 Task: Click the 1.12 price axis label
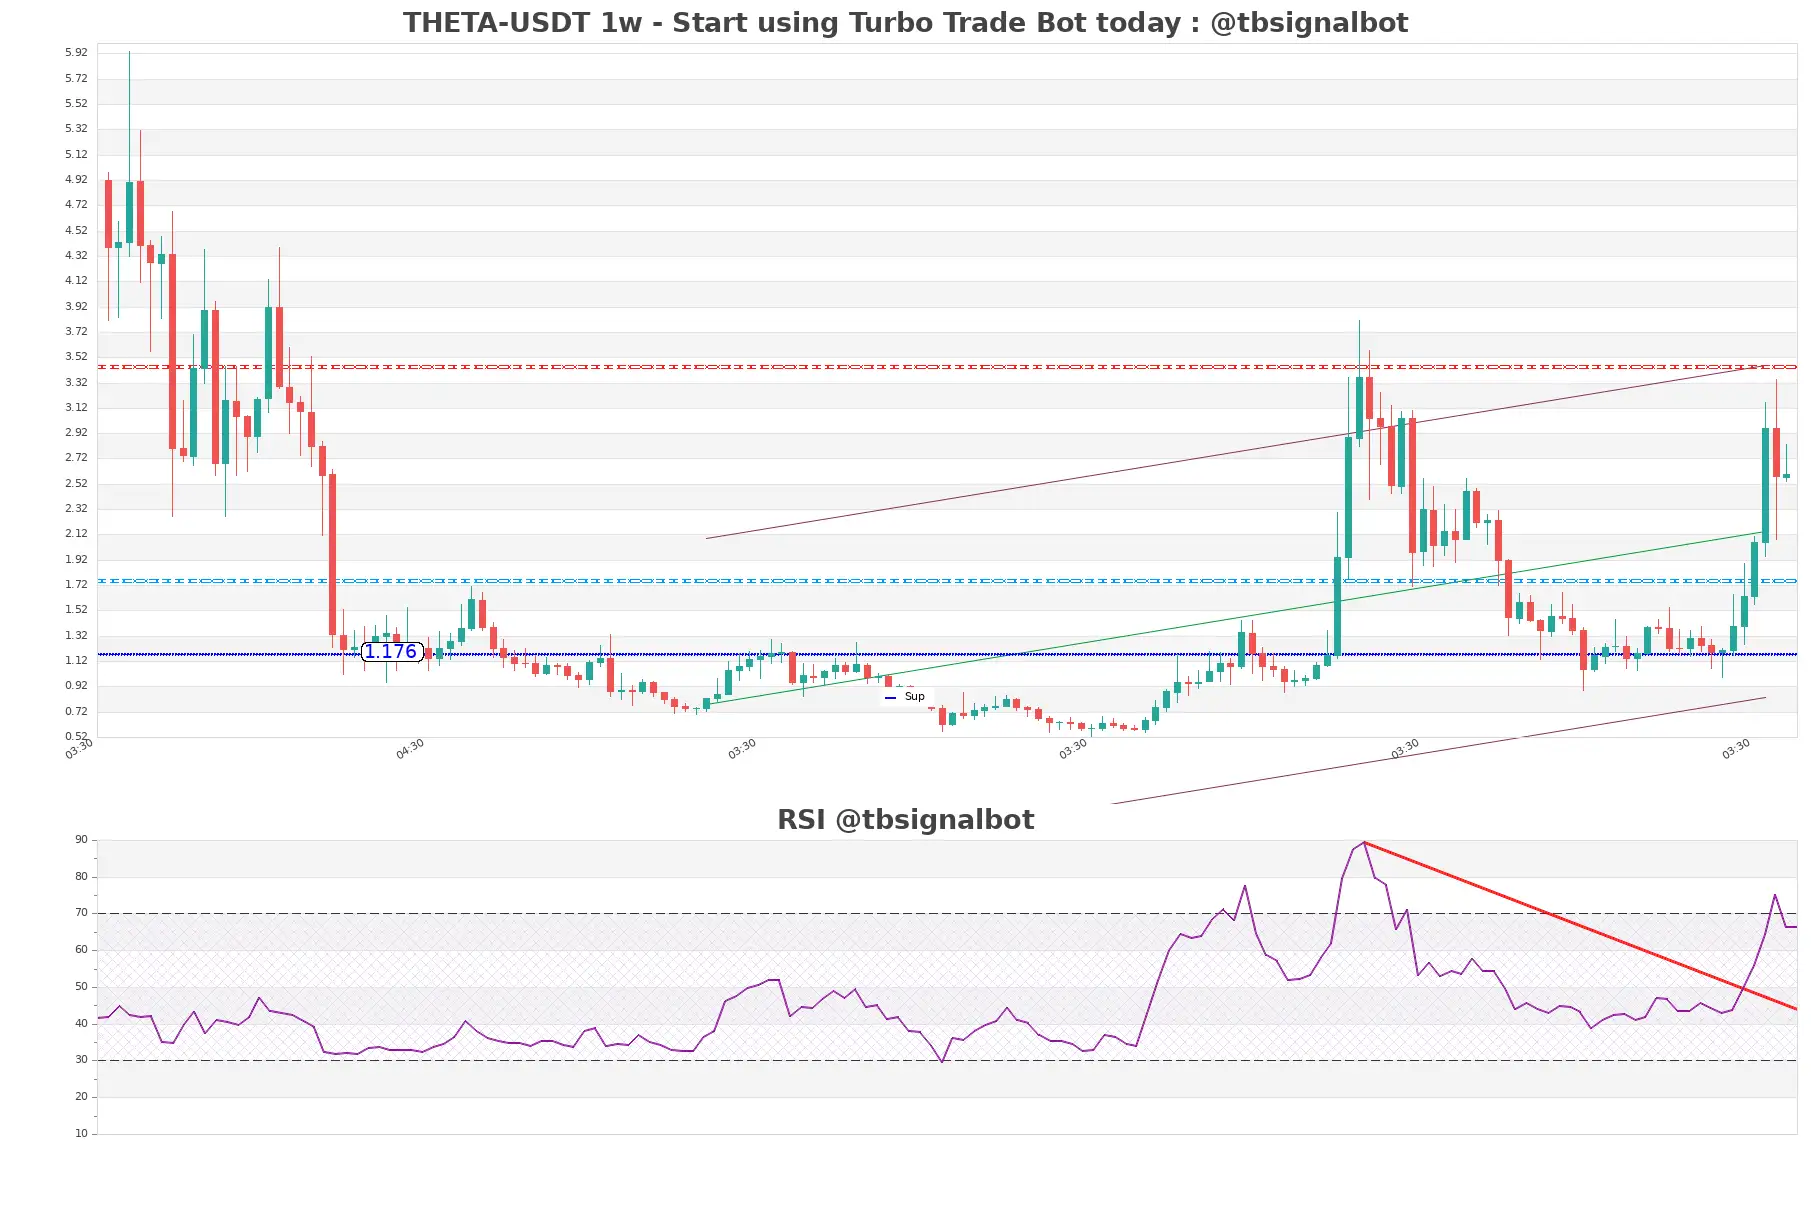pos(76,660)
